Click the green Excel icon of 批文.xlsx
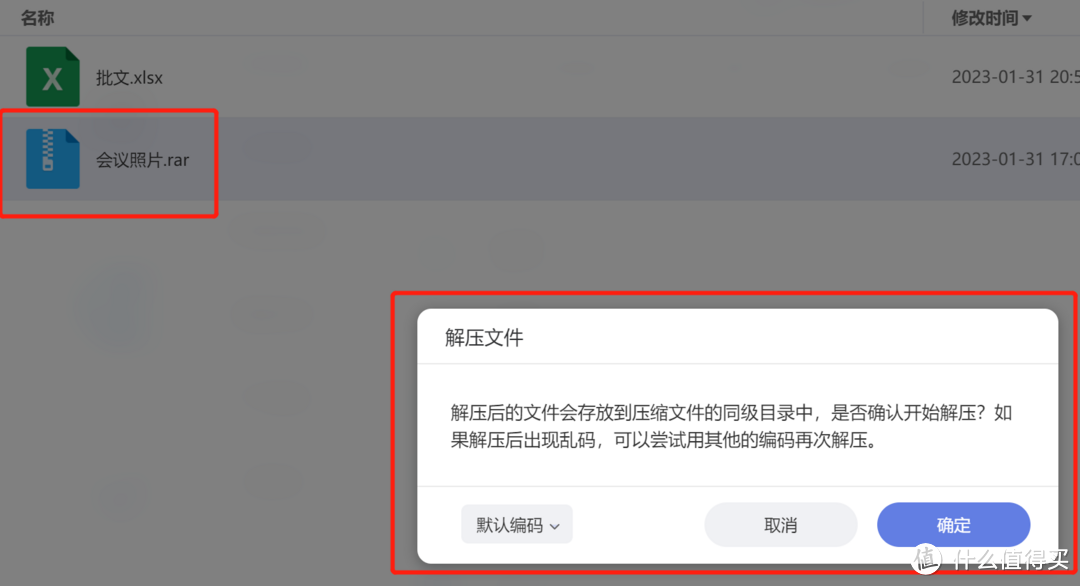This screenshot has width=1080, height=586. coord(53,76)
